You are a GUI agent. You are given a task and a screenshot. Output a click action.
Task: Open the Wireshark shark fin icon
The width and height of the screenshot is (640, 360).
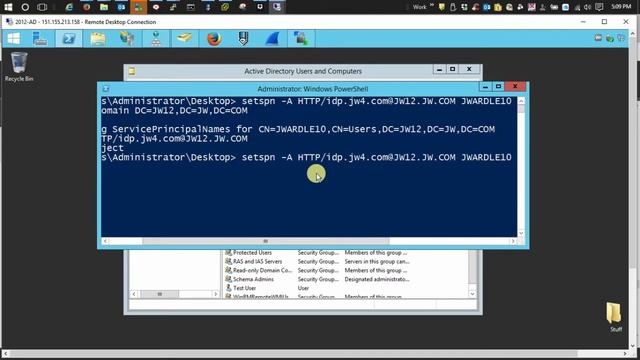[272, 39]
